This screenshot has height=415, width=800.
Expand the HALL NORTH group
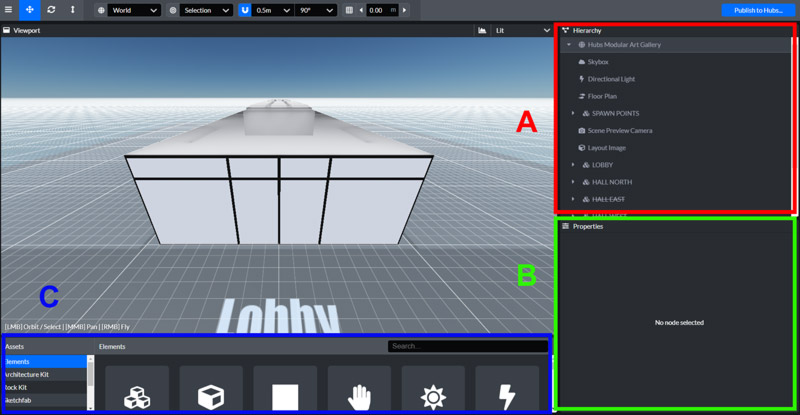click(x=573, y=182)
